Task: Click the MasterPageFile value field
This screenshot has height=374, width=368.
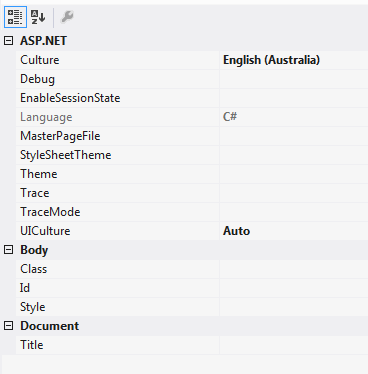Action: point(294,136)
